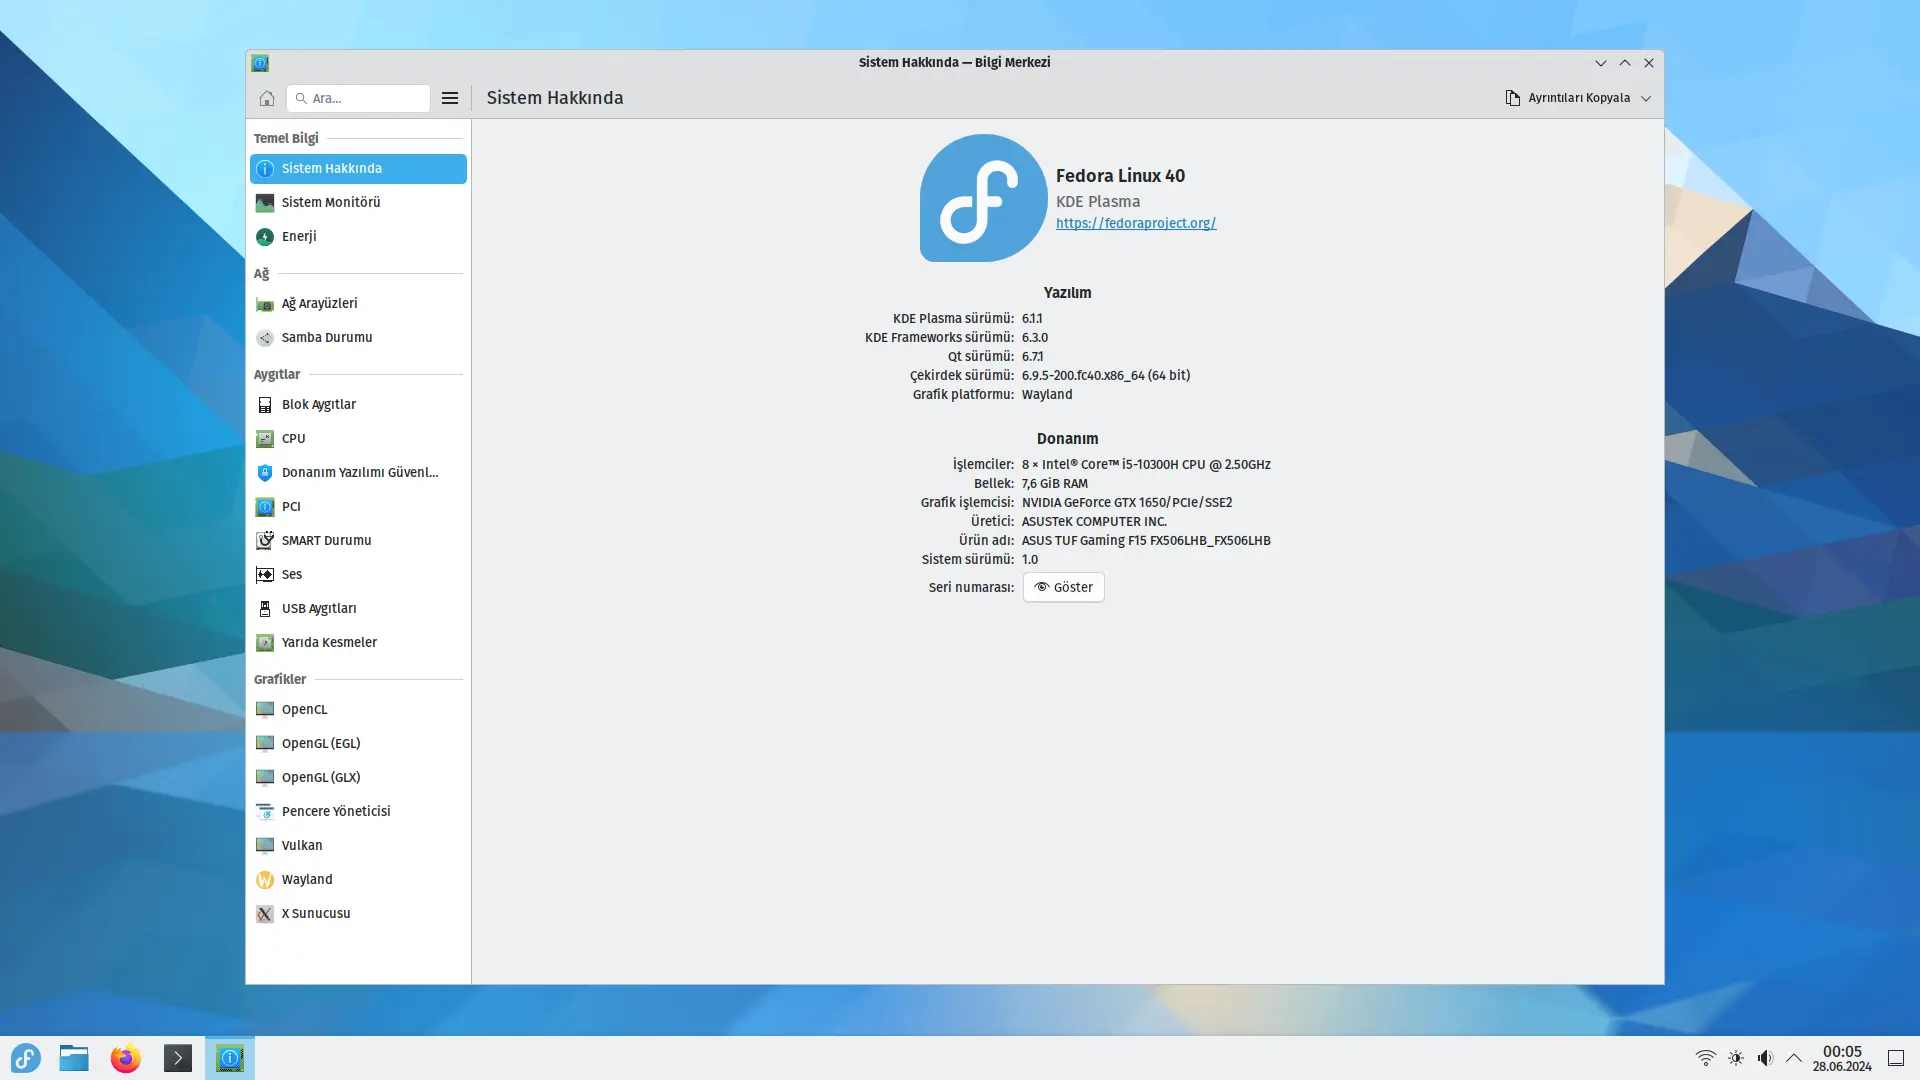1920x1080 pixels.
Task: Click the Enerji icon
Action: coord(265,237)
